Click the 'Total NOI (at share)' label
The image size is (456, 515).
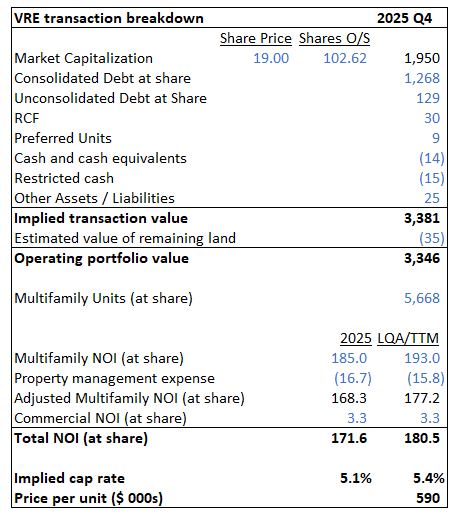81,438
